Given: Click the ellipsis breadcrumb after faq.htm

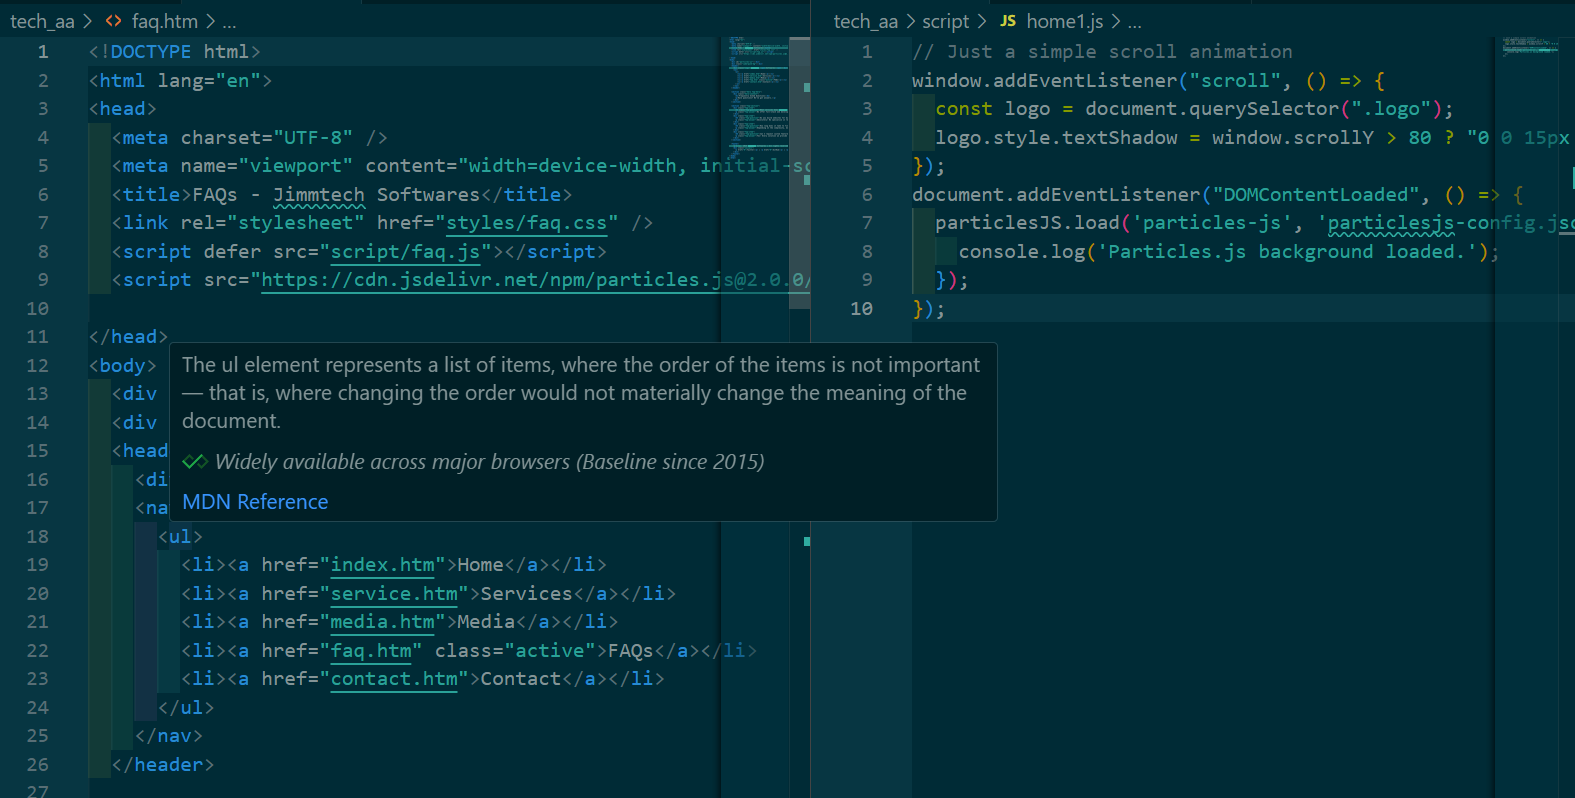Looking at the screenshot, I should pyautogui.click(x=230, y=21).
